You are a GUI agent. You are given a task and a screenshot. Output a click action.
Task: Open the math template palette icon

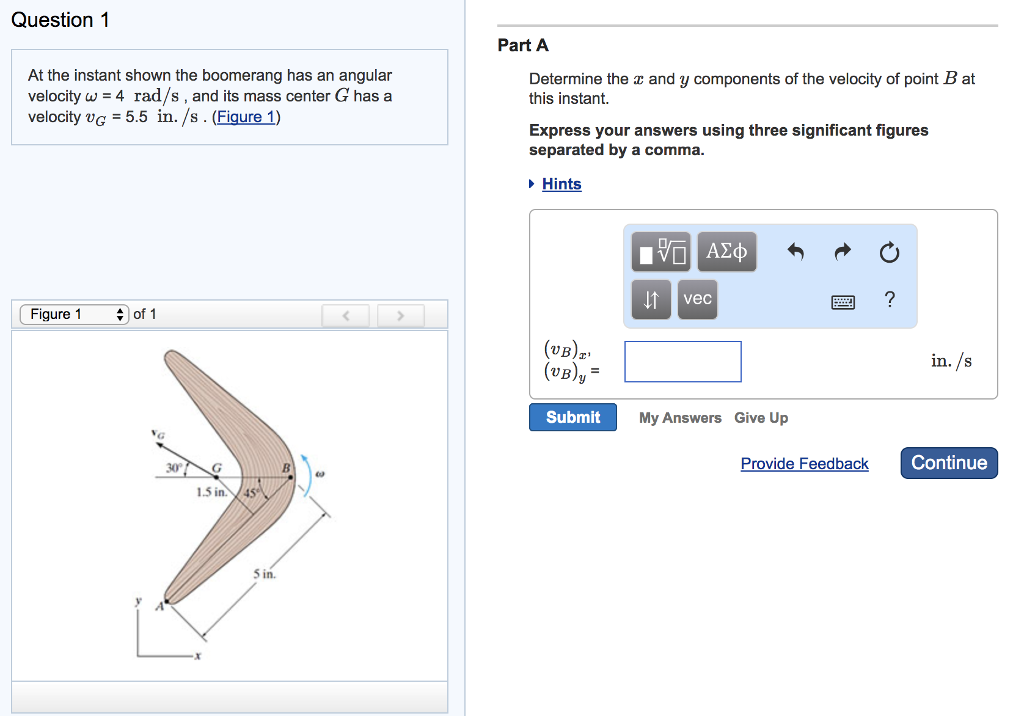tap(660, 251)
